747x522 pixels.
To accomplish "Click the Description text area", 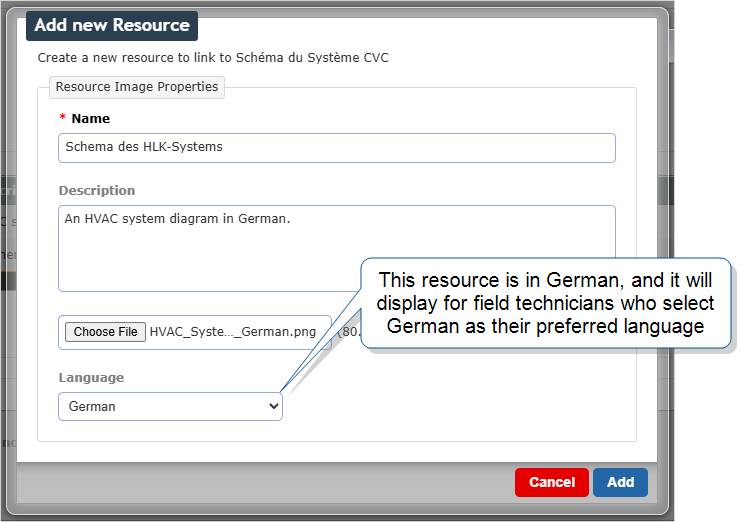I will [x=337, y=248].
